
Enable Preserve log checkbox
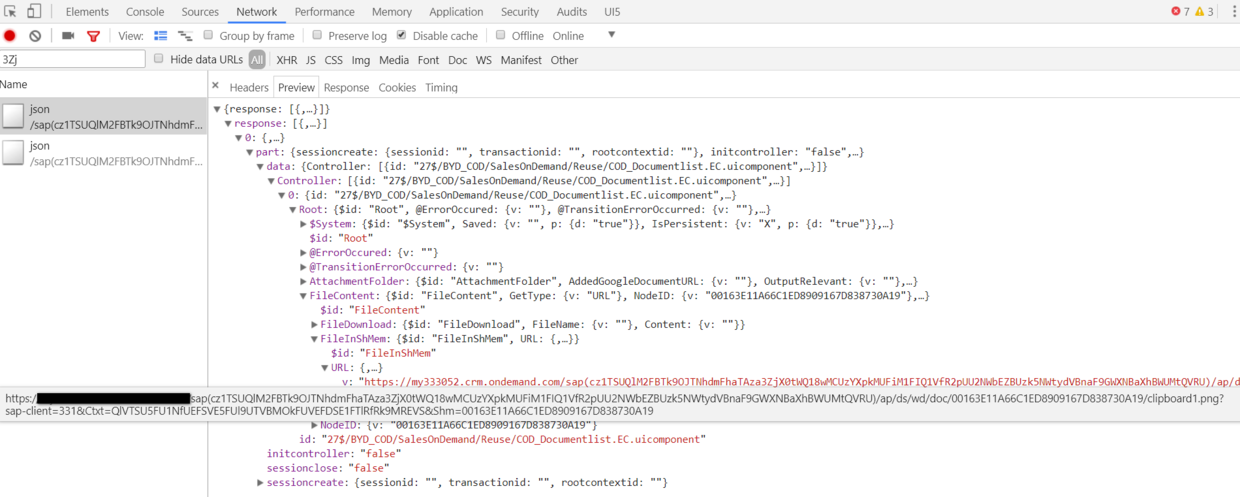[x=317, y=35]
